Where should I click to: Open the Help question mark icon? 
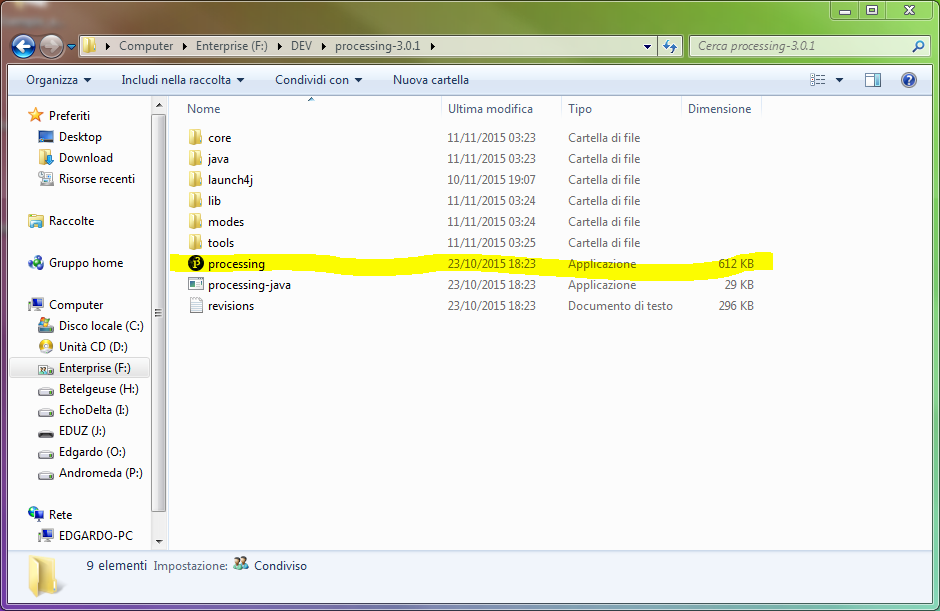click(909, 80)
